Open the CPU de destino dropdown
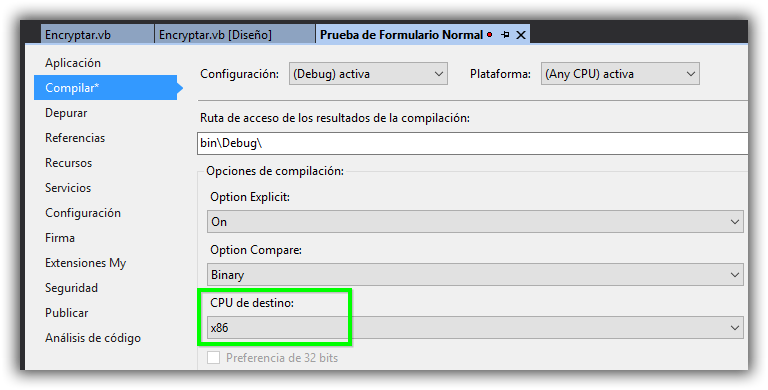 (x=475, y=328)
